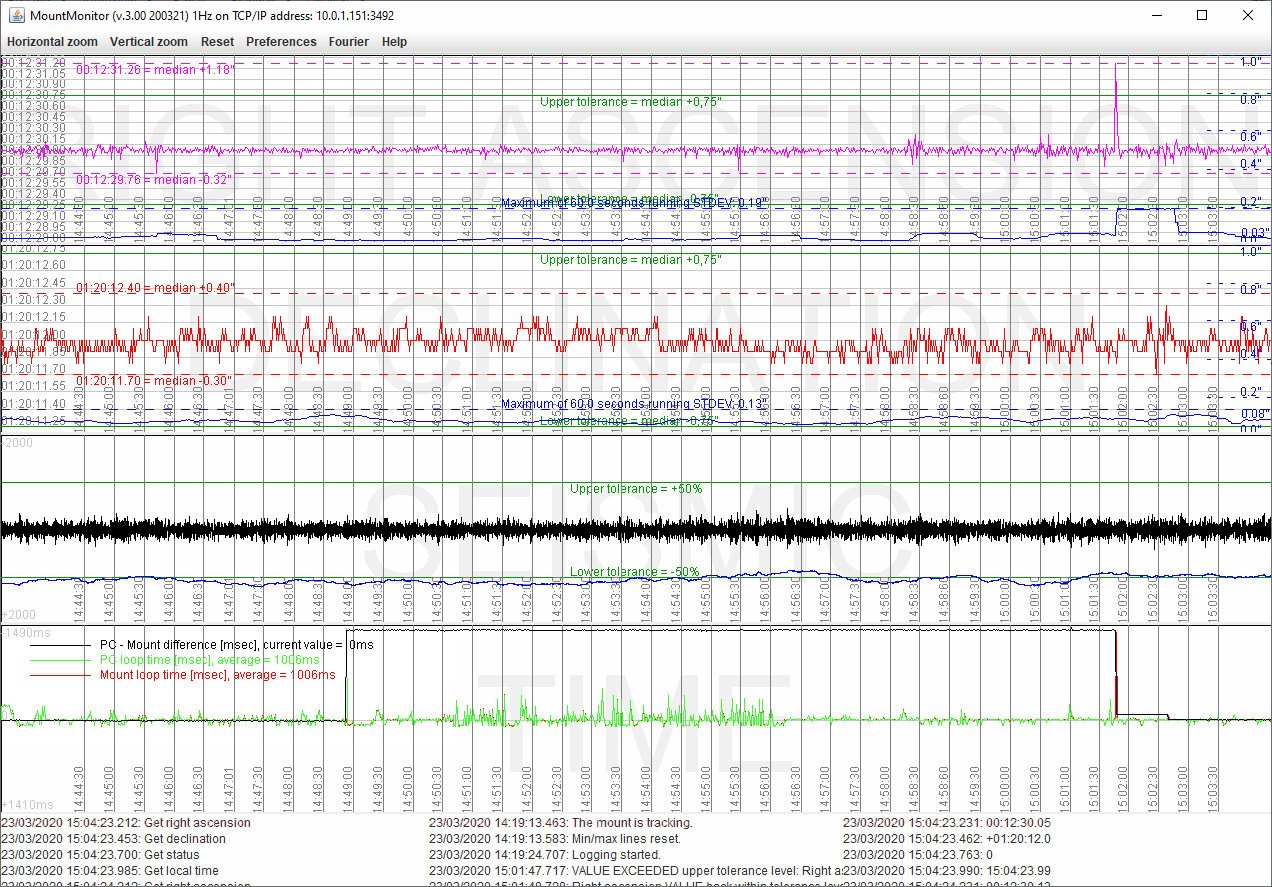The width and height of the screenshot is (1272, 887).
Task: Minimize the MountMonitor window
Action: 1156,15
